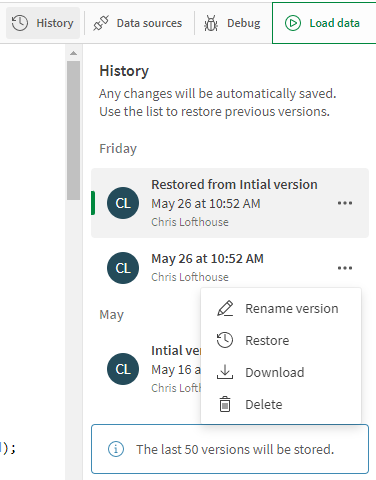This screenshot has height=480, width=376.
Task: Click the Load data play icon
Action: [x=293, y=23]
